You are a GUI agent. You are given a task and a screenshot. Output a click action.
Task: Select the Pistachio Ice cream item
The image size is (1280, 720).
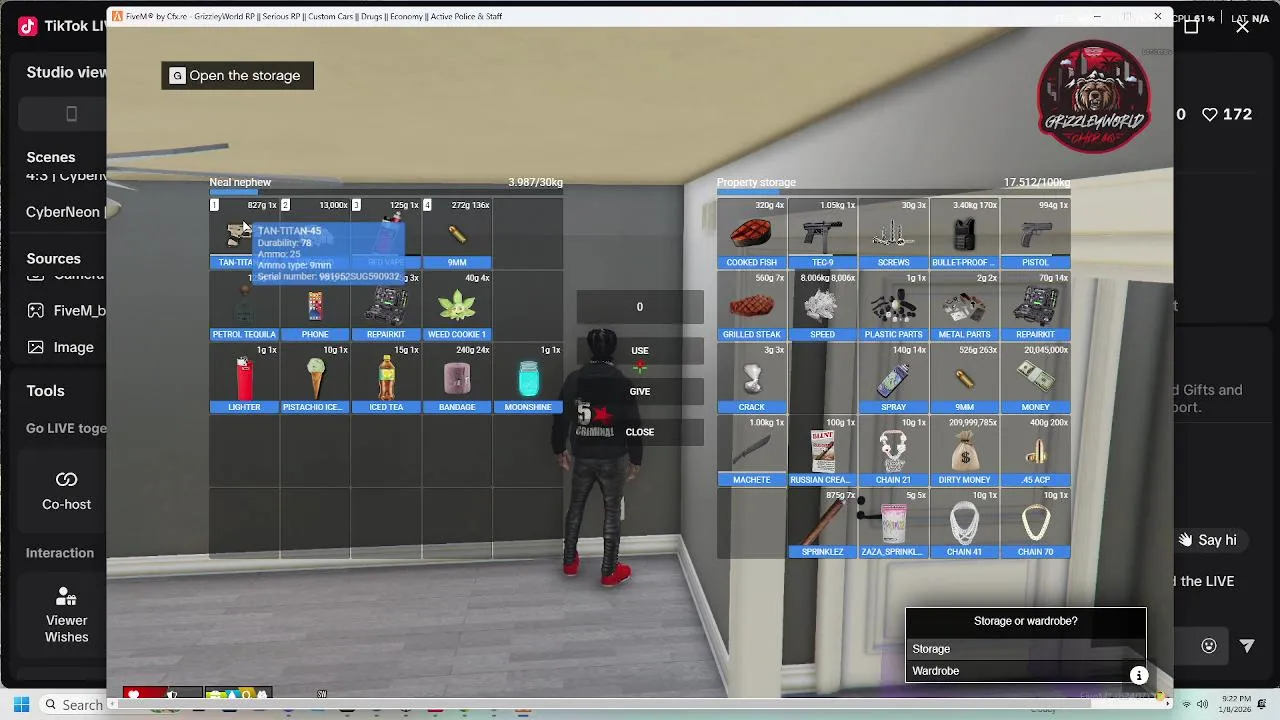click(315, 379)
